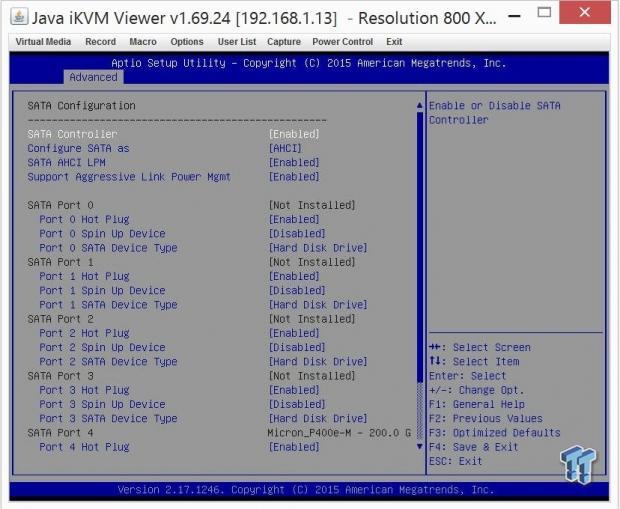This screenshot has height=509, width=620.
Task: Click SATA Port 0 [Not Installed] status
Action: coord(312,205)
